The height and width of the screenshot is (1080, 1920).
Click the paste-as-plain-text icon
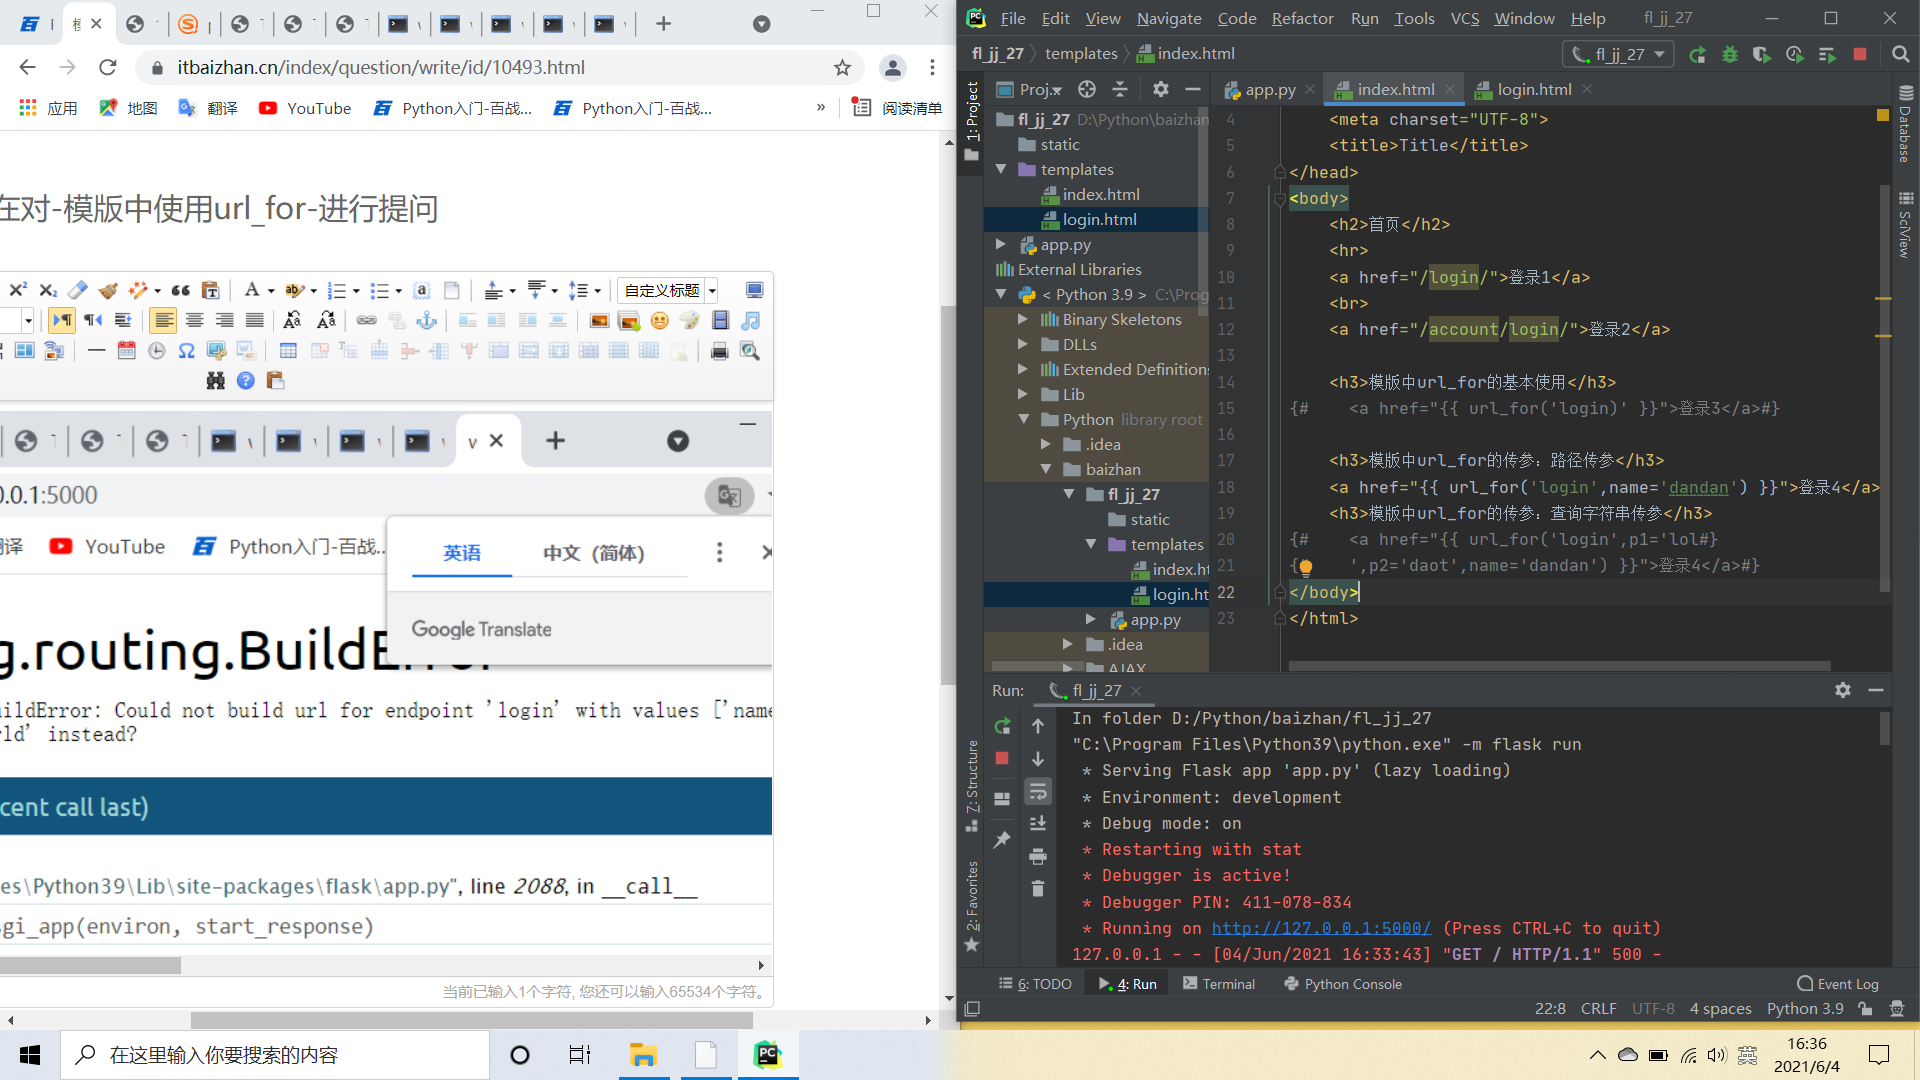coord(211,290)
